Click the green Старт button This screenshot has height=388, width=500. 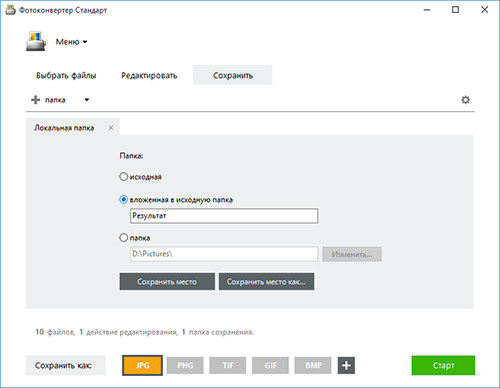point(443,365)
